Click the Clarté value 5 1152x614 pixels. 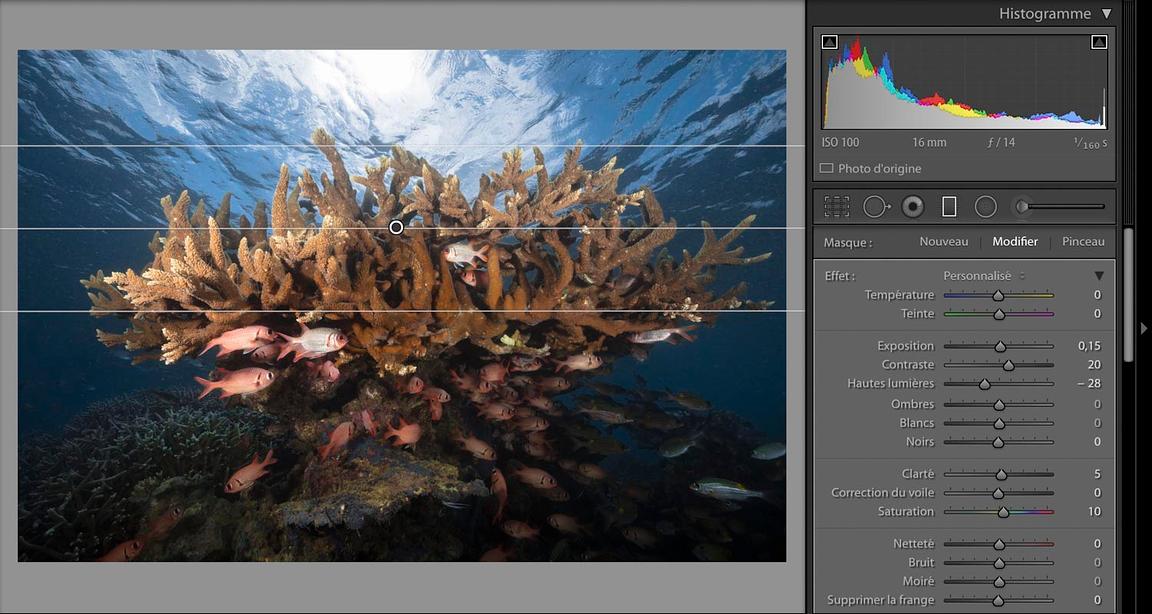(x=1098, y=474)
